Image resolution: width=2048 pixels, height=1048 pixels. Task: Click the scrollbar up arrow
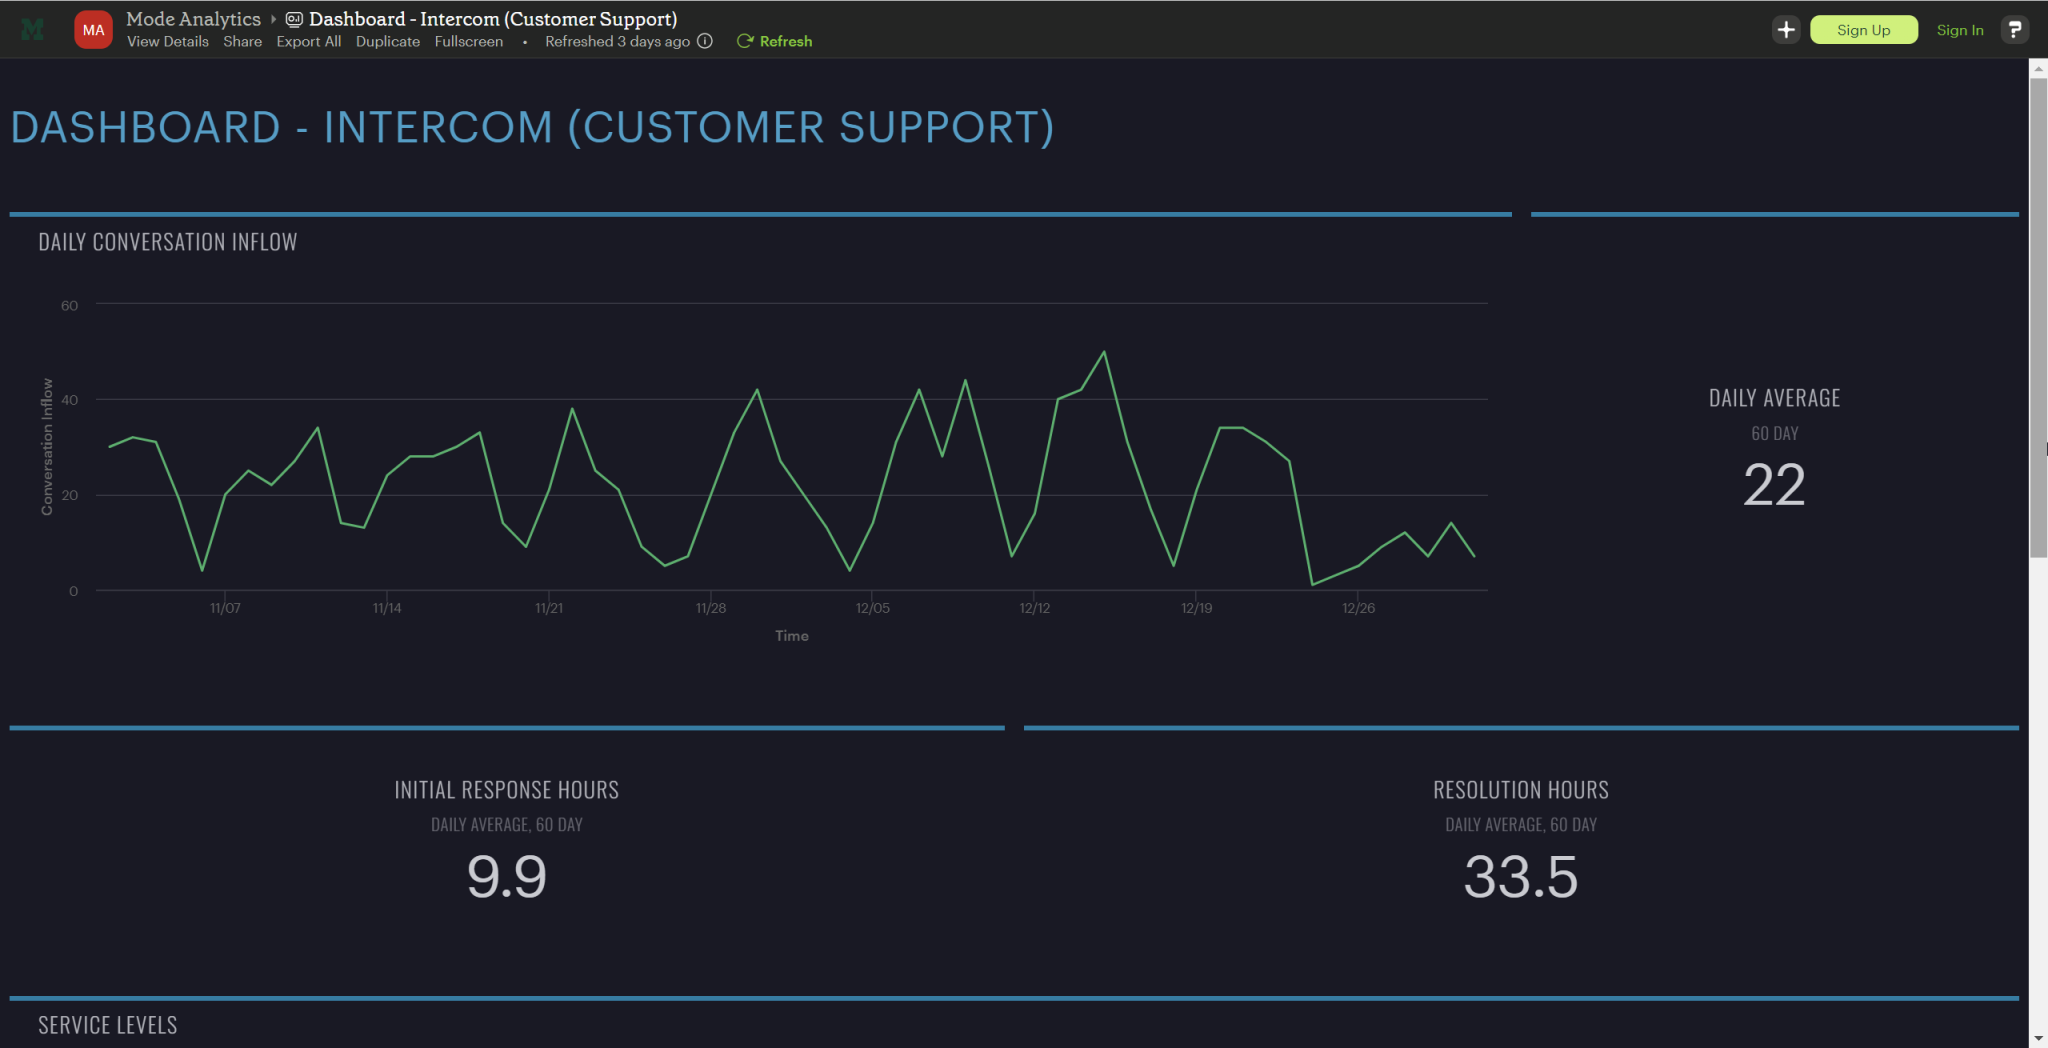pos(2038,68)
